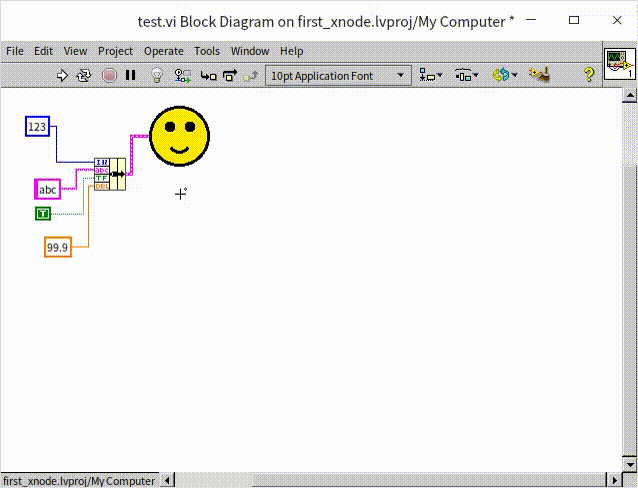This screenshot has height=488, width=638.
Task: Click Step Over icon
Action: coord(229,75)
